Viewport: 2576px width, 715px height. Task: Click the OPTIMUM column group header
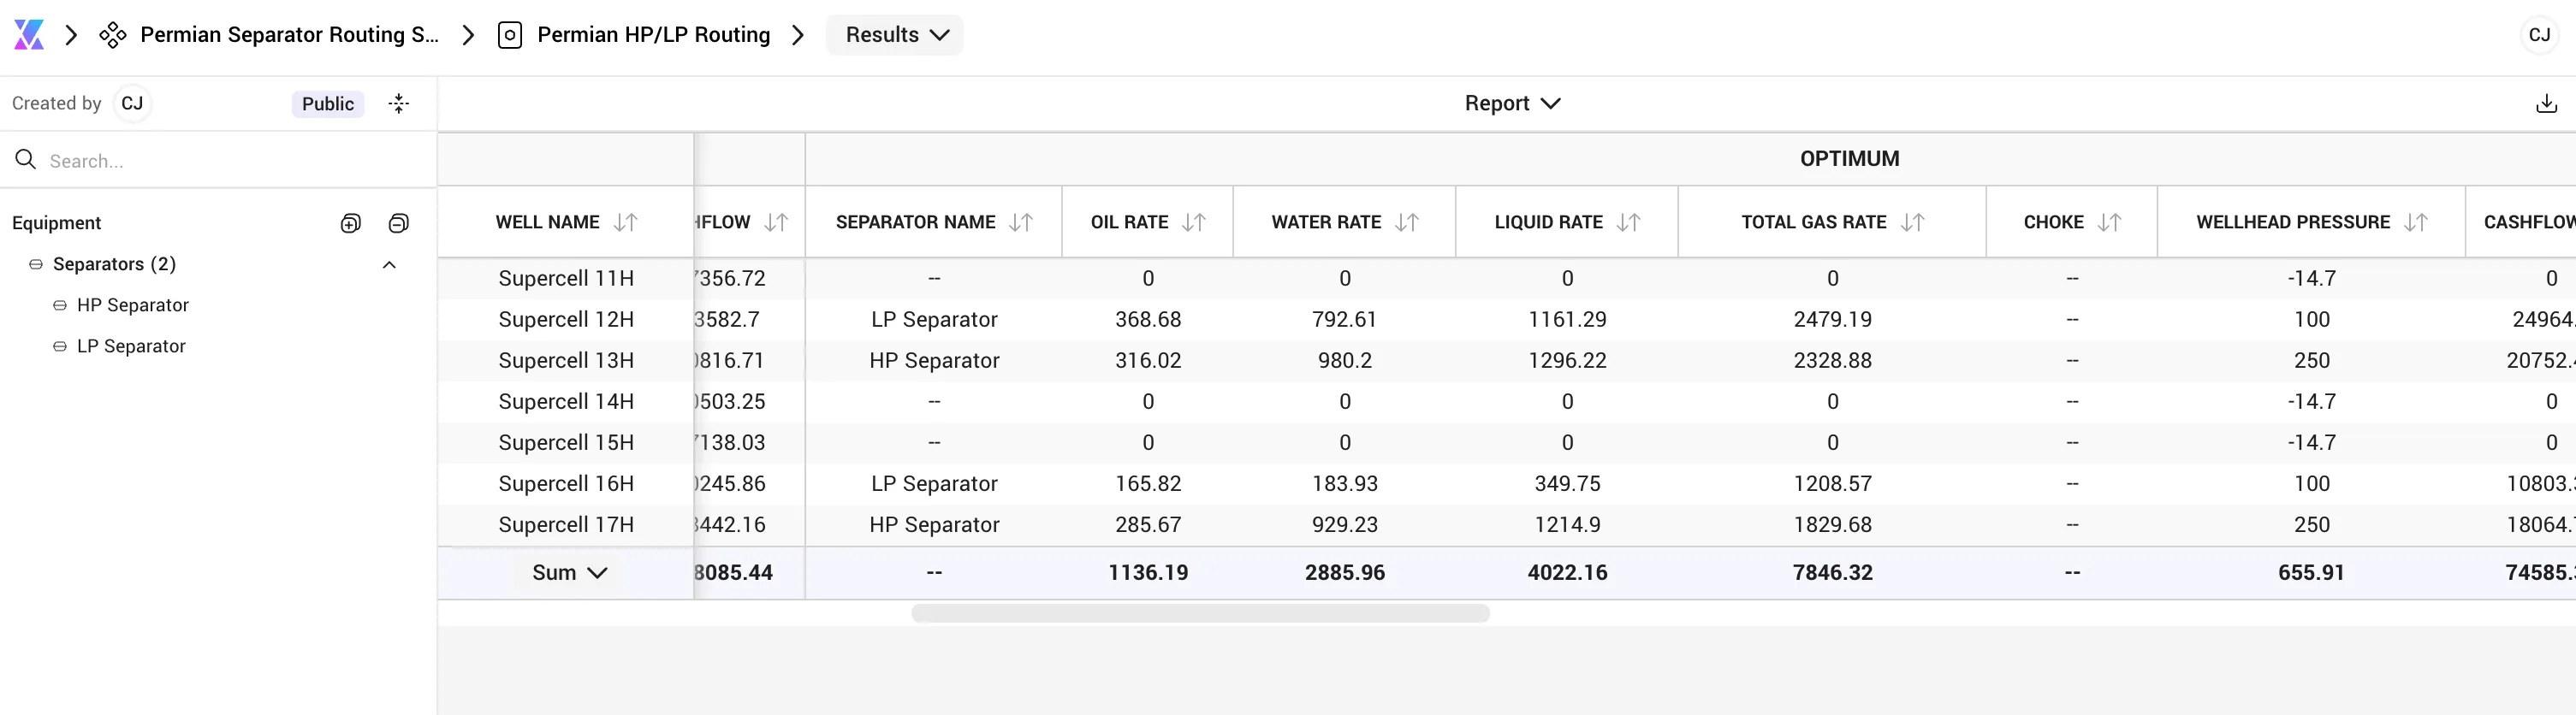tap(1849, 159)
